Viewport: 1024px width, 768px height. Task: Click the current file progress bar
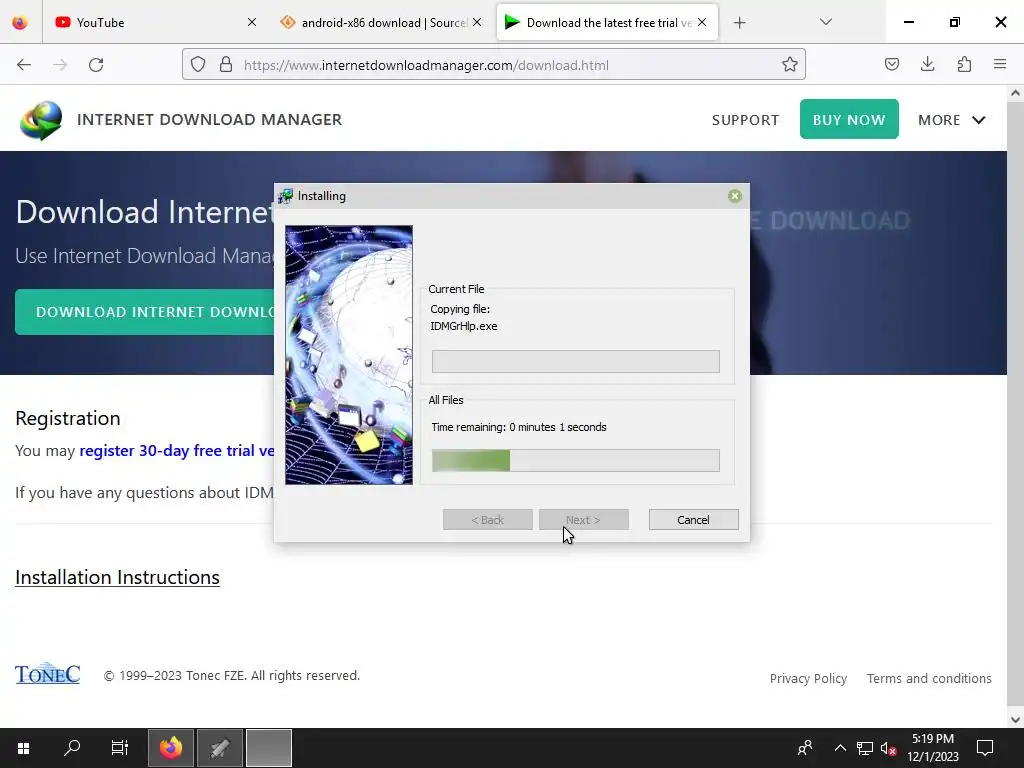pos(576,361)
